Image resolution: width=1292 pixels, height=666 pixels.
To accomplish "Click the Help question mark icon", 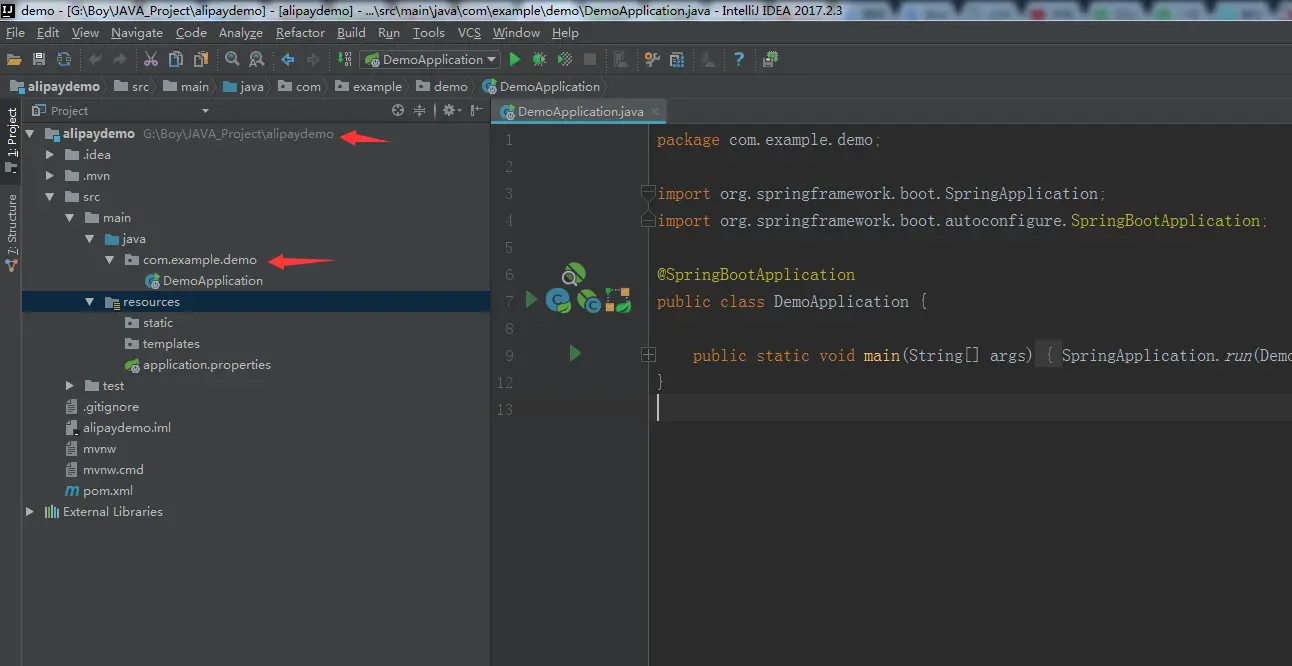I will pos(739,60).
